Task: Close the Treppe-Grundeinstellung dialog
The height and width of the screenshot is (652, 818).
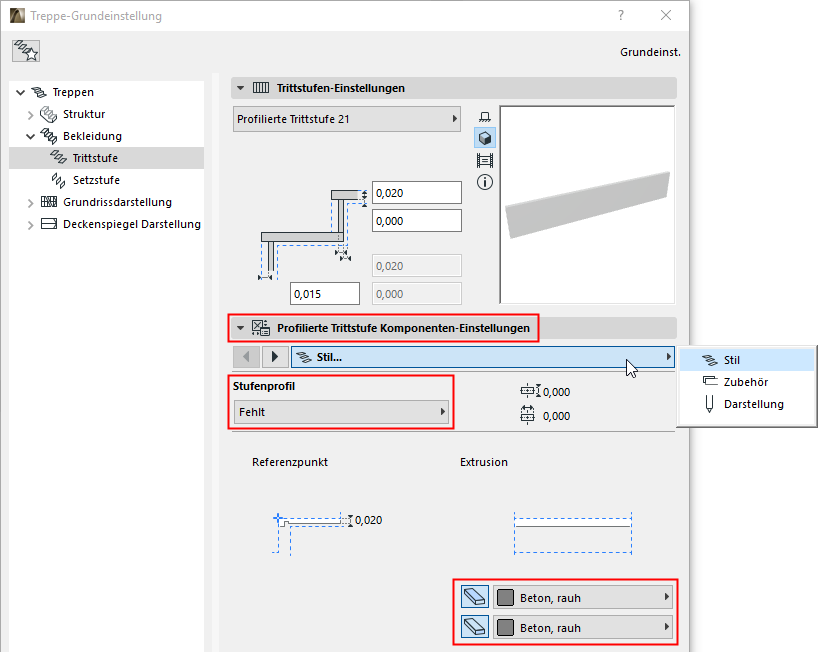Action: coord(666,16)
